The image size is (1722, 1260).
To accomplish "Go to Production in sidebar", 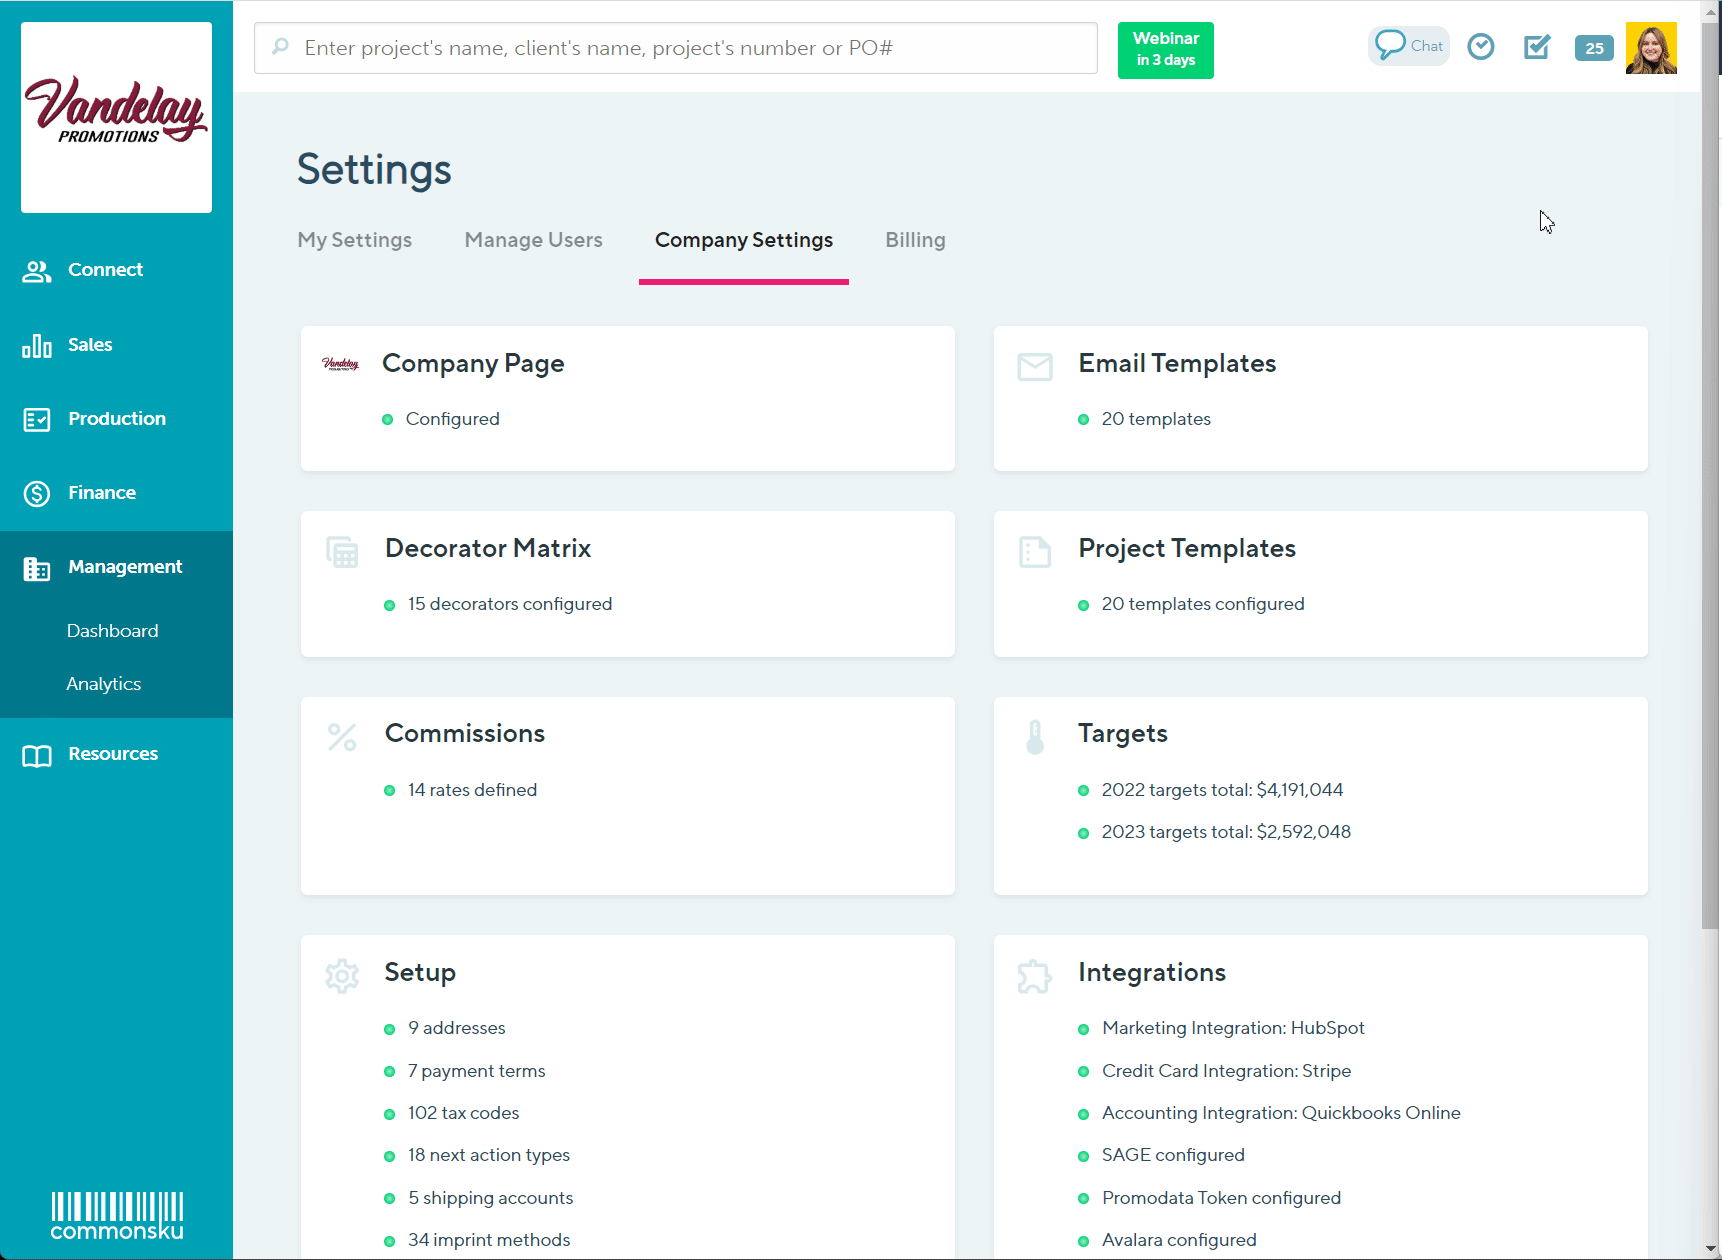I will pos(116,419).
